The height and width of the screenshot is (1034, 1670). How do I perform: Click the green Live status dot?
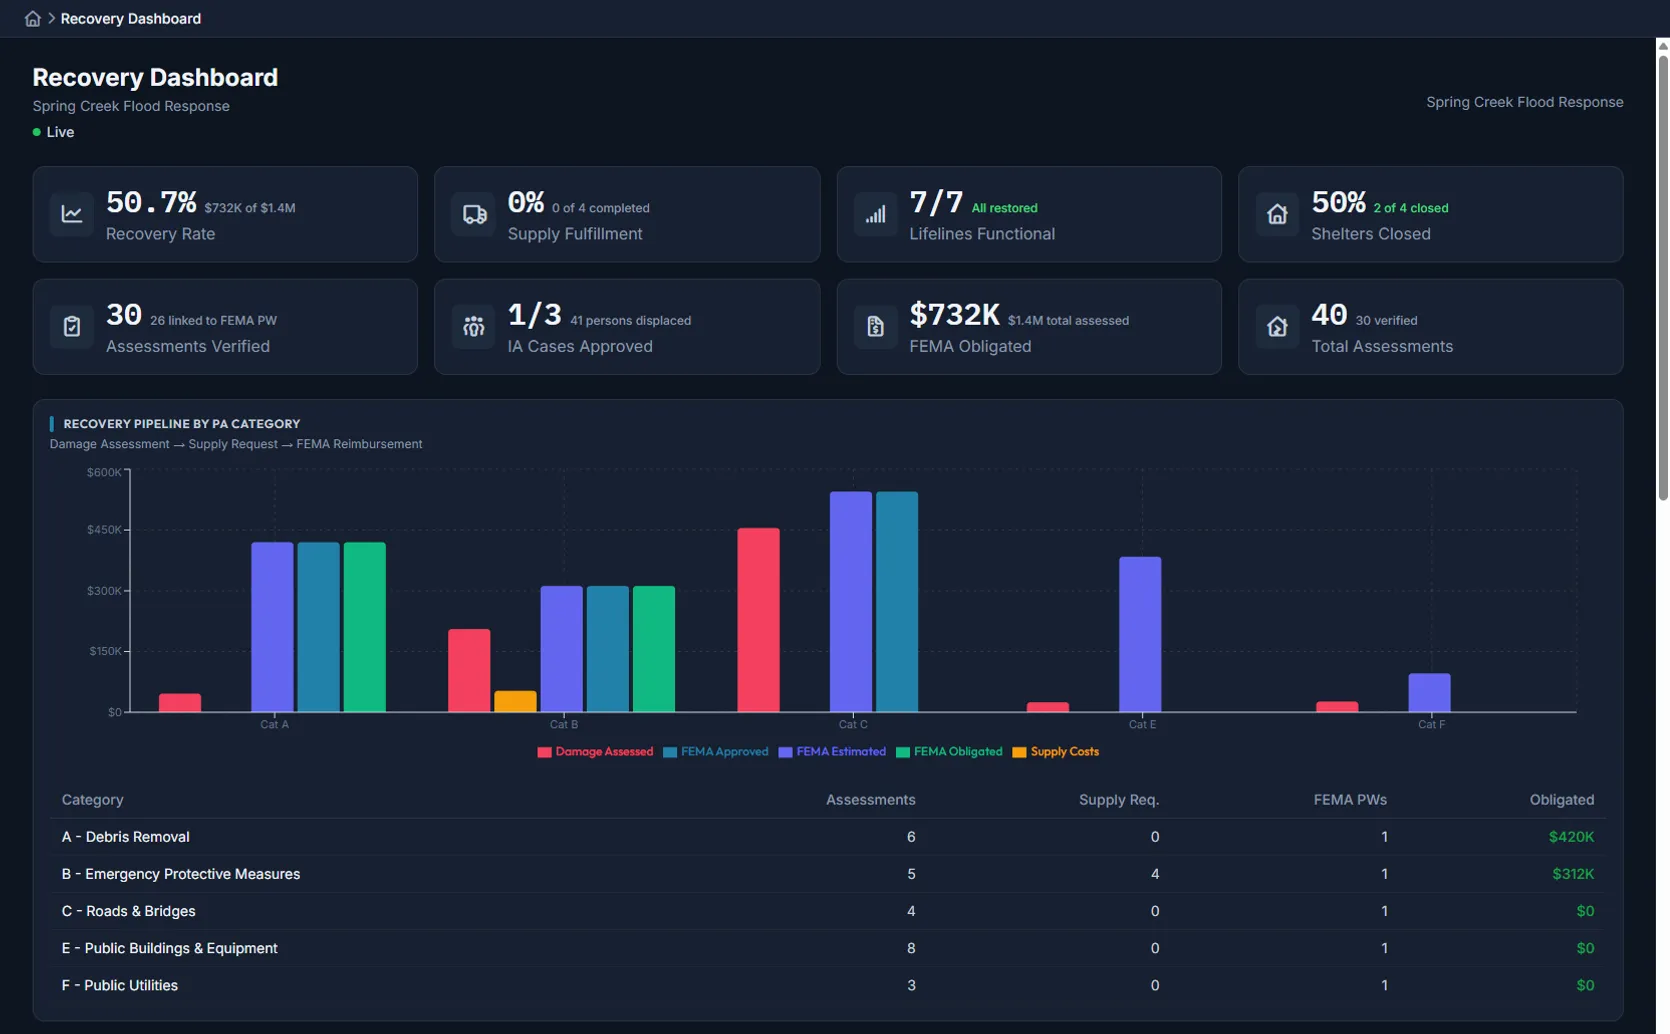click(x=37, y=132)
